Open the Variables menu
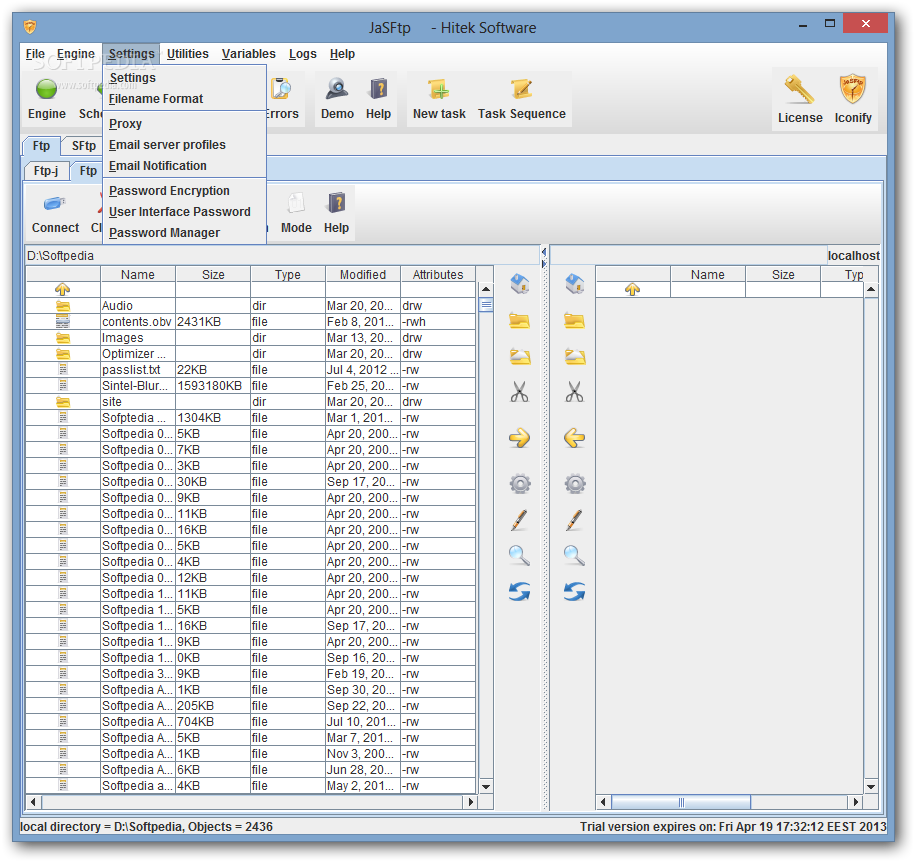The height and width of the screenshot is (862, 915). pyautogui.click(x=249, y=54)
